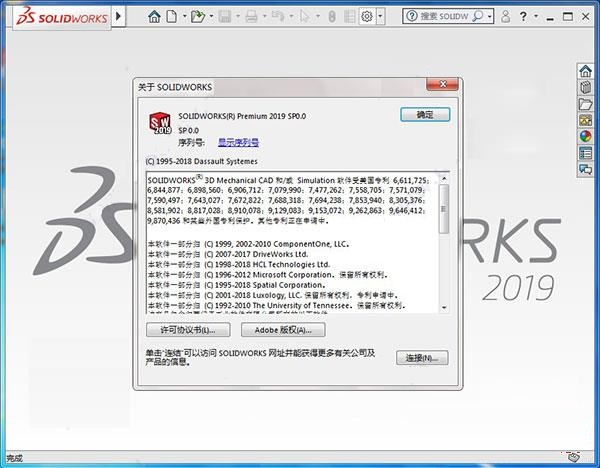Create a new document with the New icon
Image resolution: width=600 pixels, height=468 pixels.
[x=171, y=16]
